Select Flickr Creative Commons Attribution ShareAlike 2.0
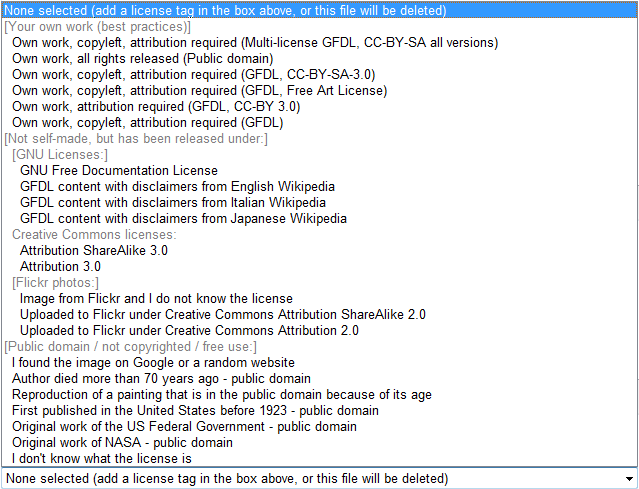 pyautogui.click(x=222, y=315)
